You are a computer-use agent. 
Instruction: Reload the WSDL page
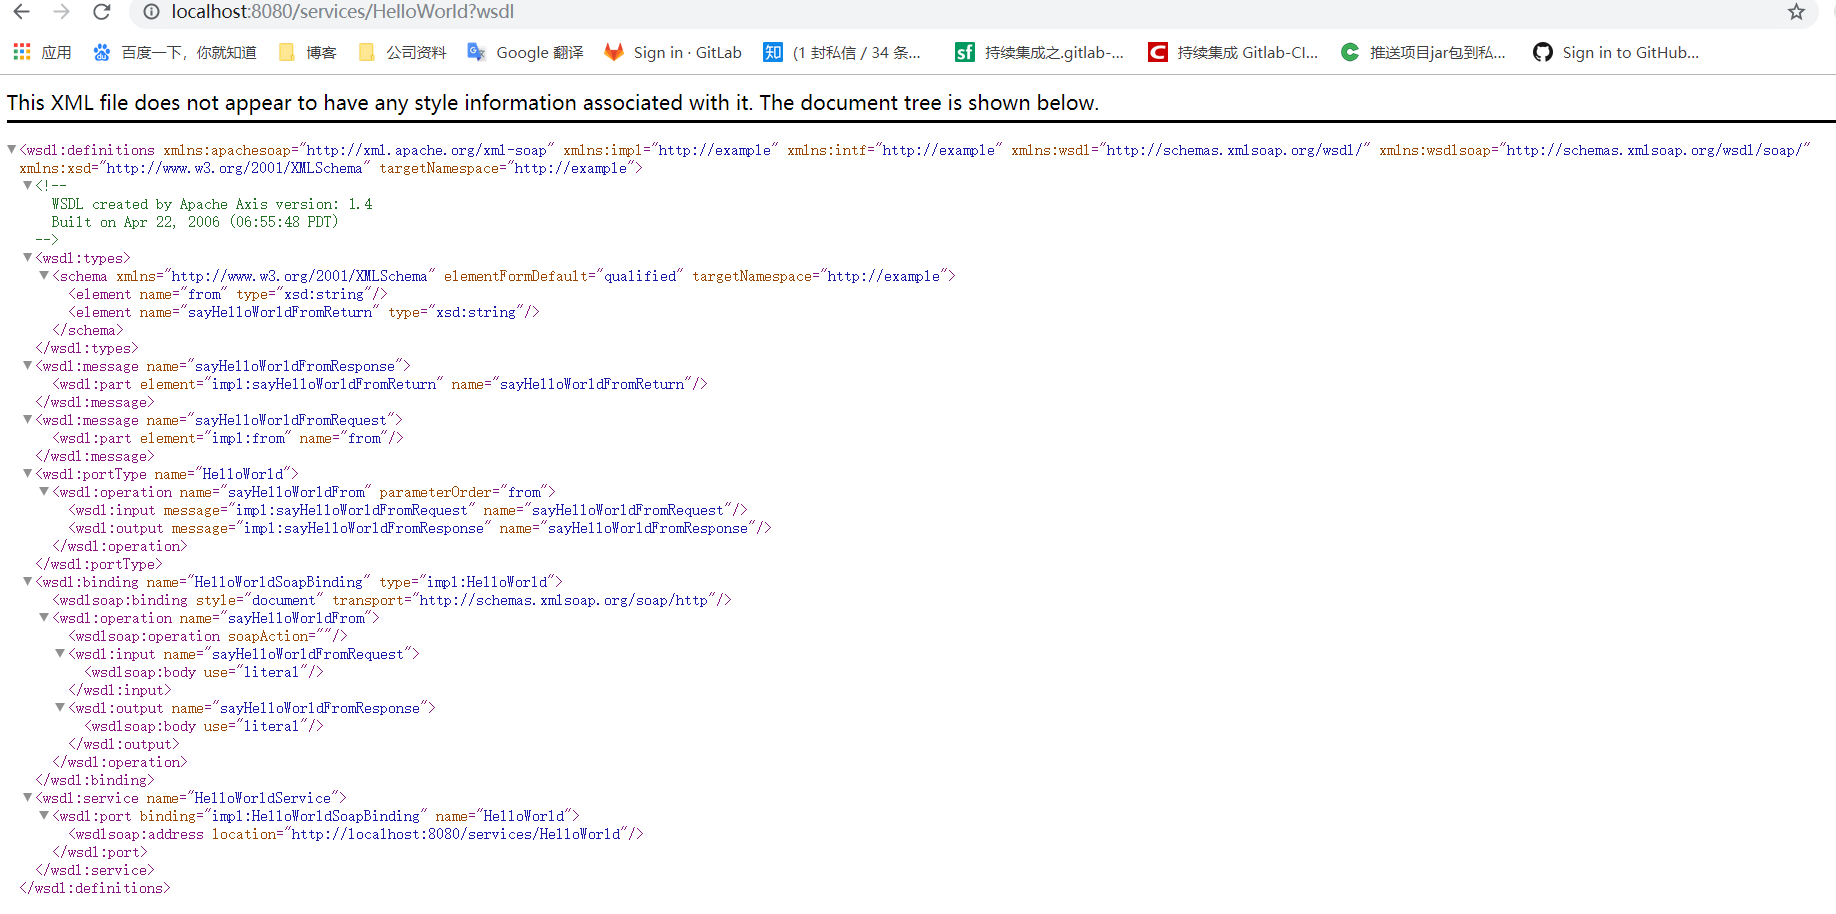tap(101, 12)
